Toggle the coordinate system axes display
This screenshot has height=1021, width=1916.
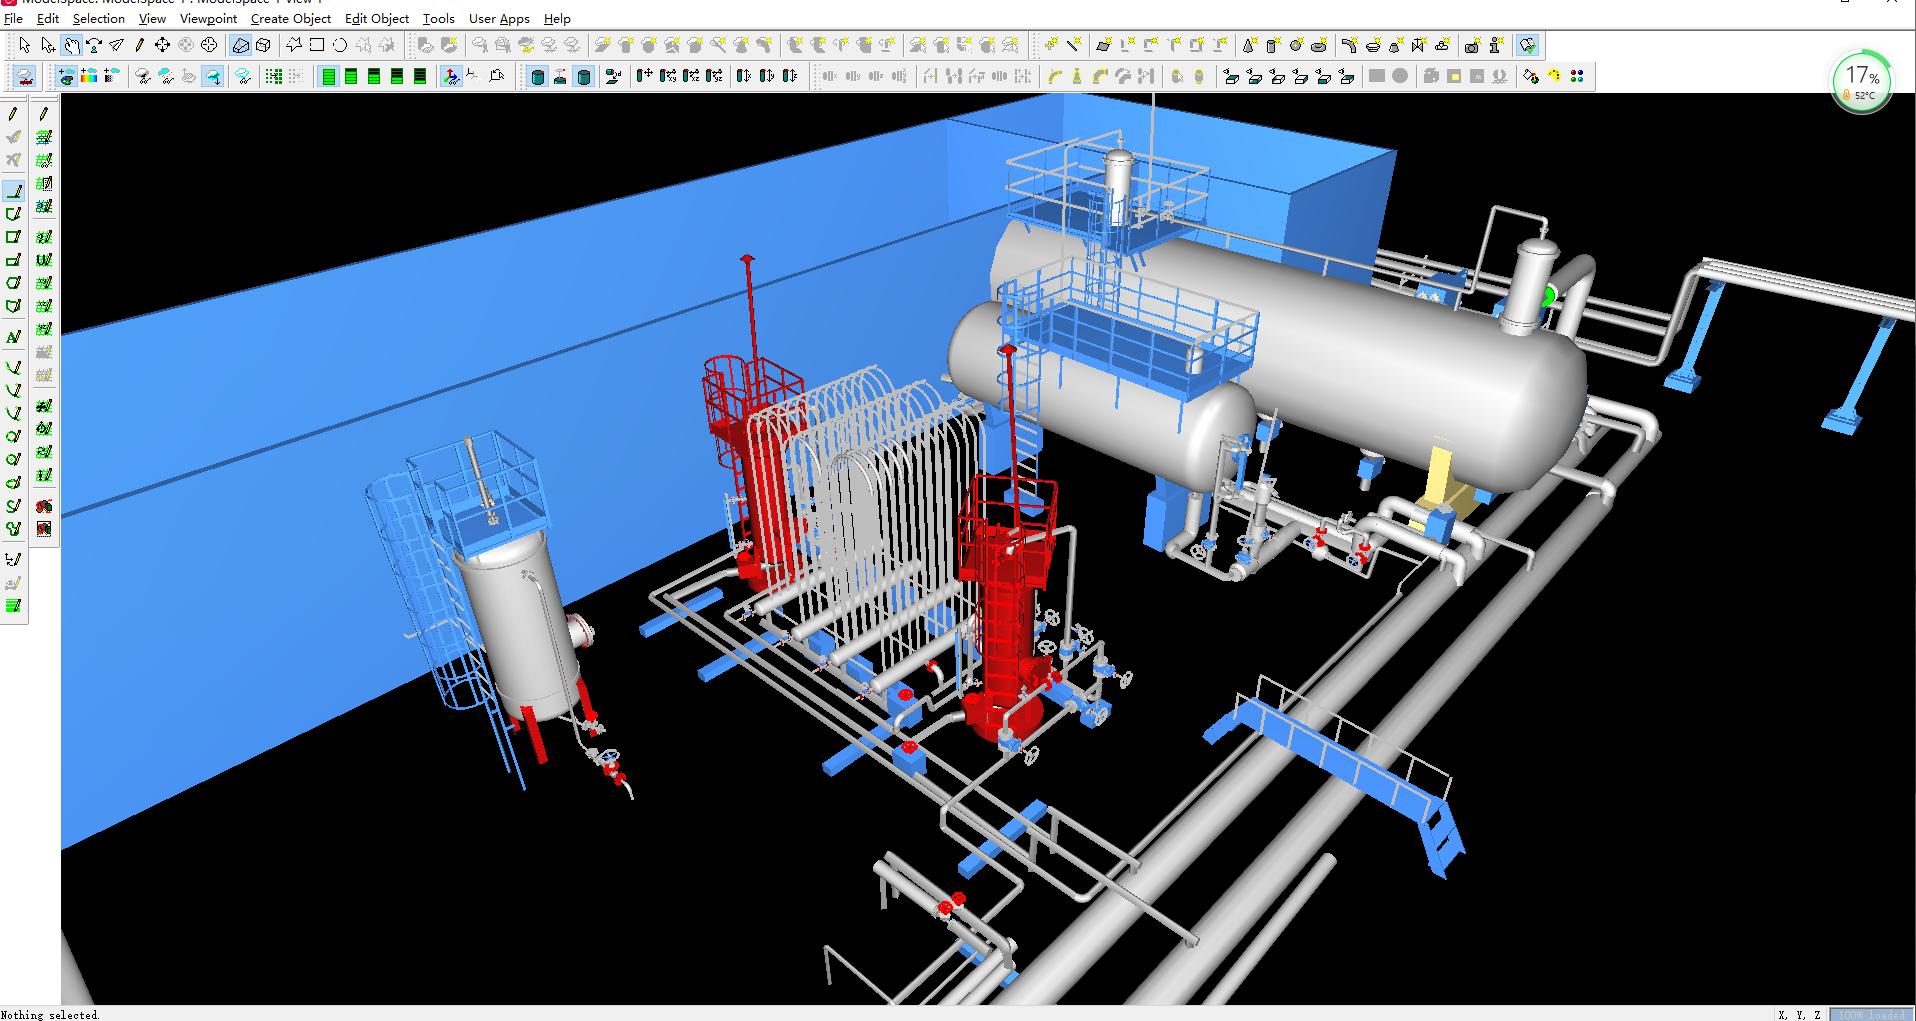pos(451,76)
